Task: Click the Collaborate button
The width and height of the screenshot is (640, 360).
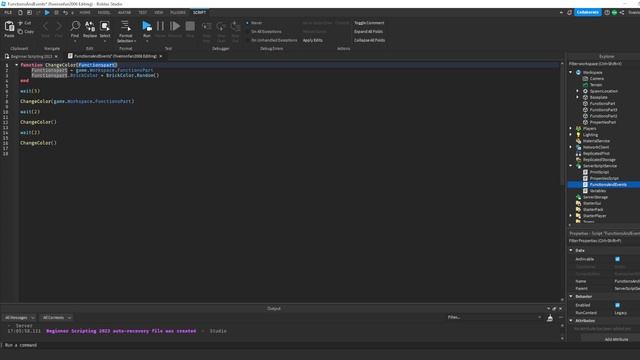Action: 587,13
